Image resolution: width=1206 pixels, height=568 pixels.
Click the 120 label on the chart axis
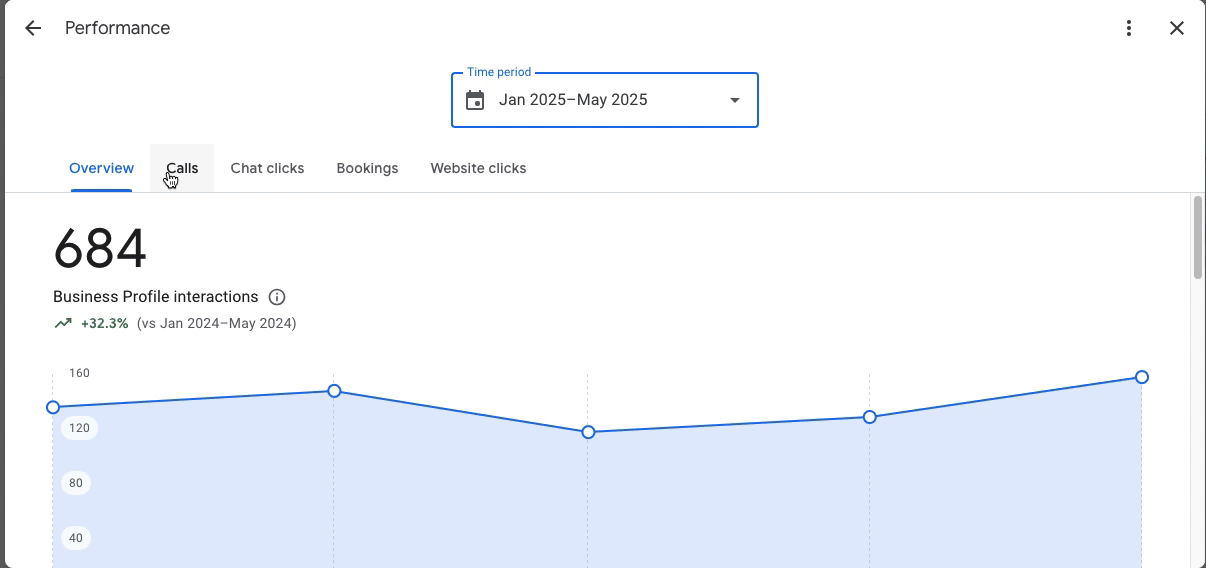click(x=79, y=428)
